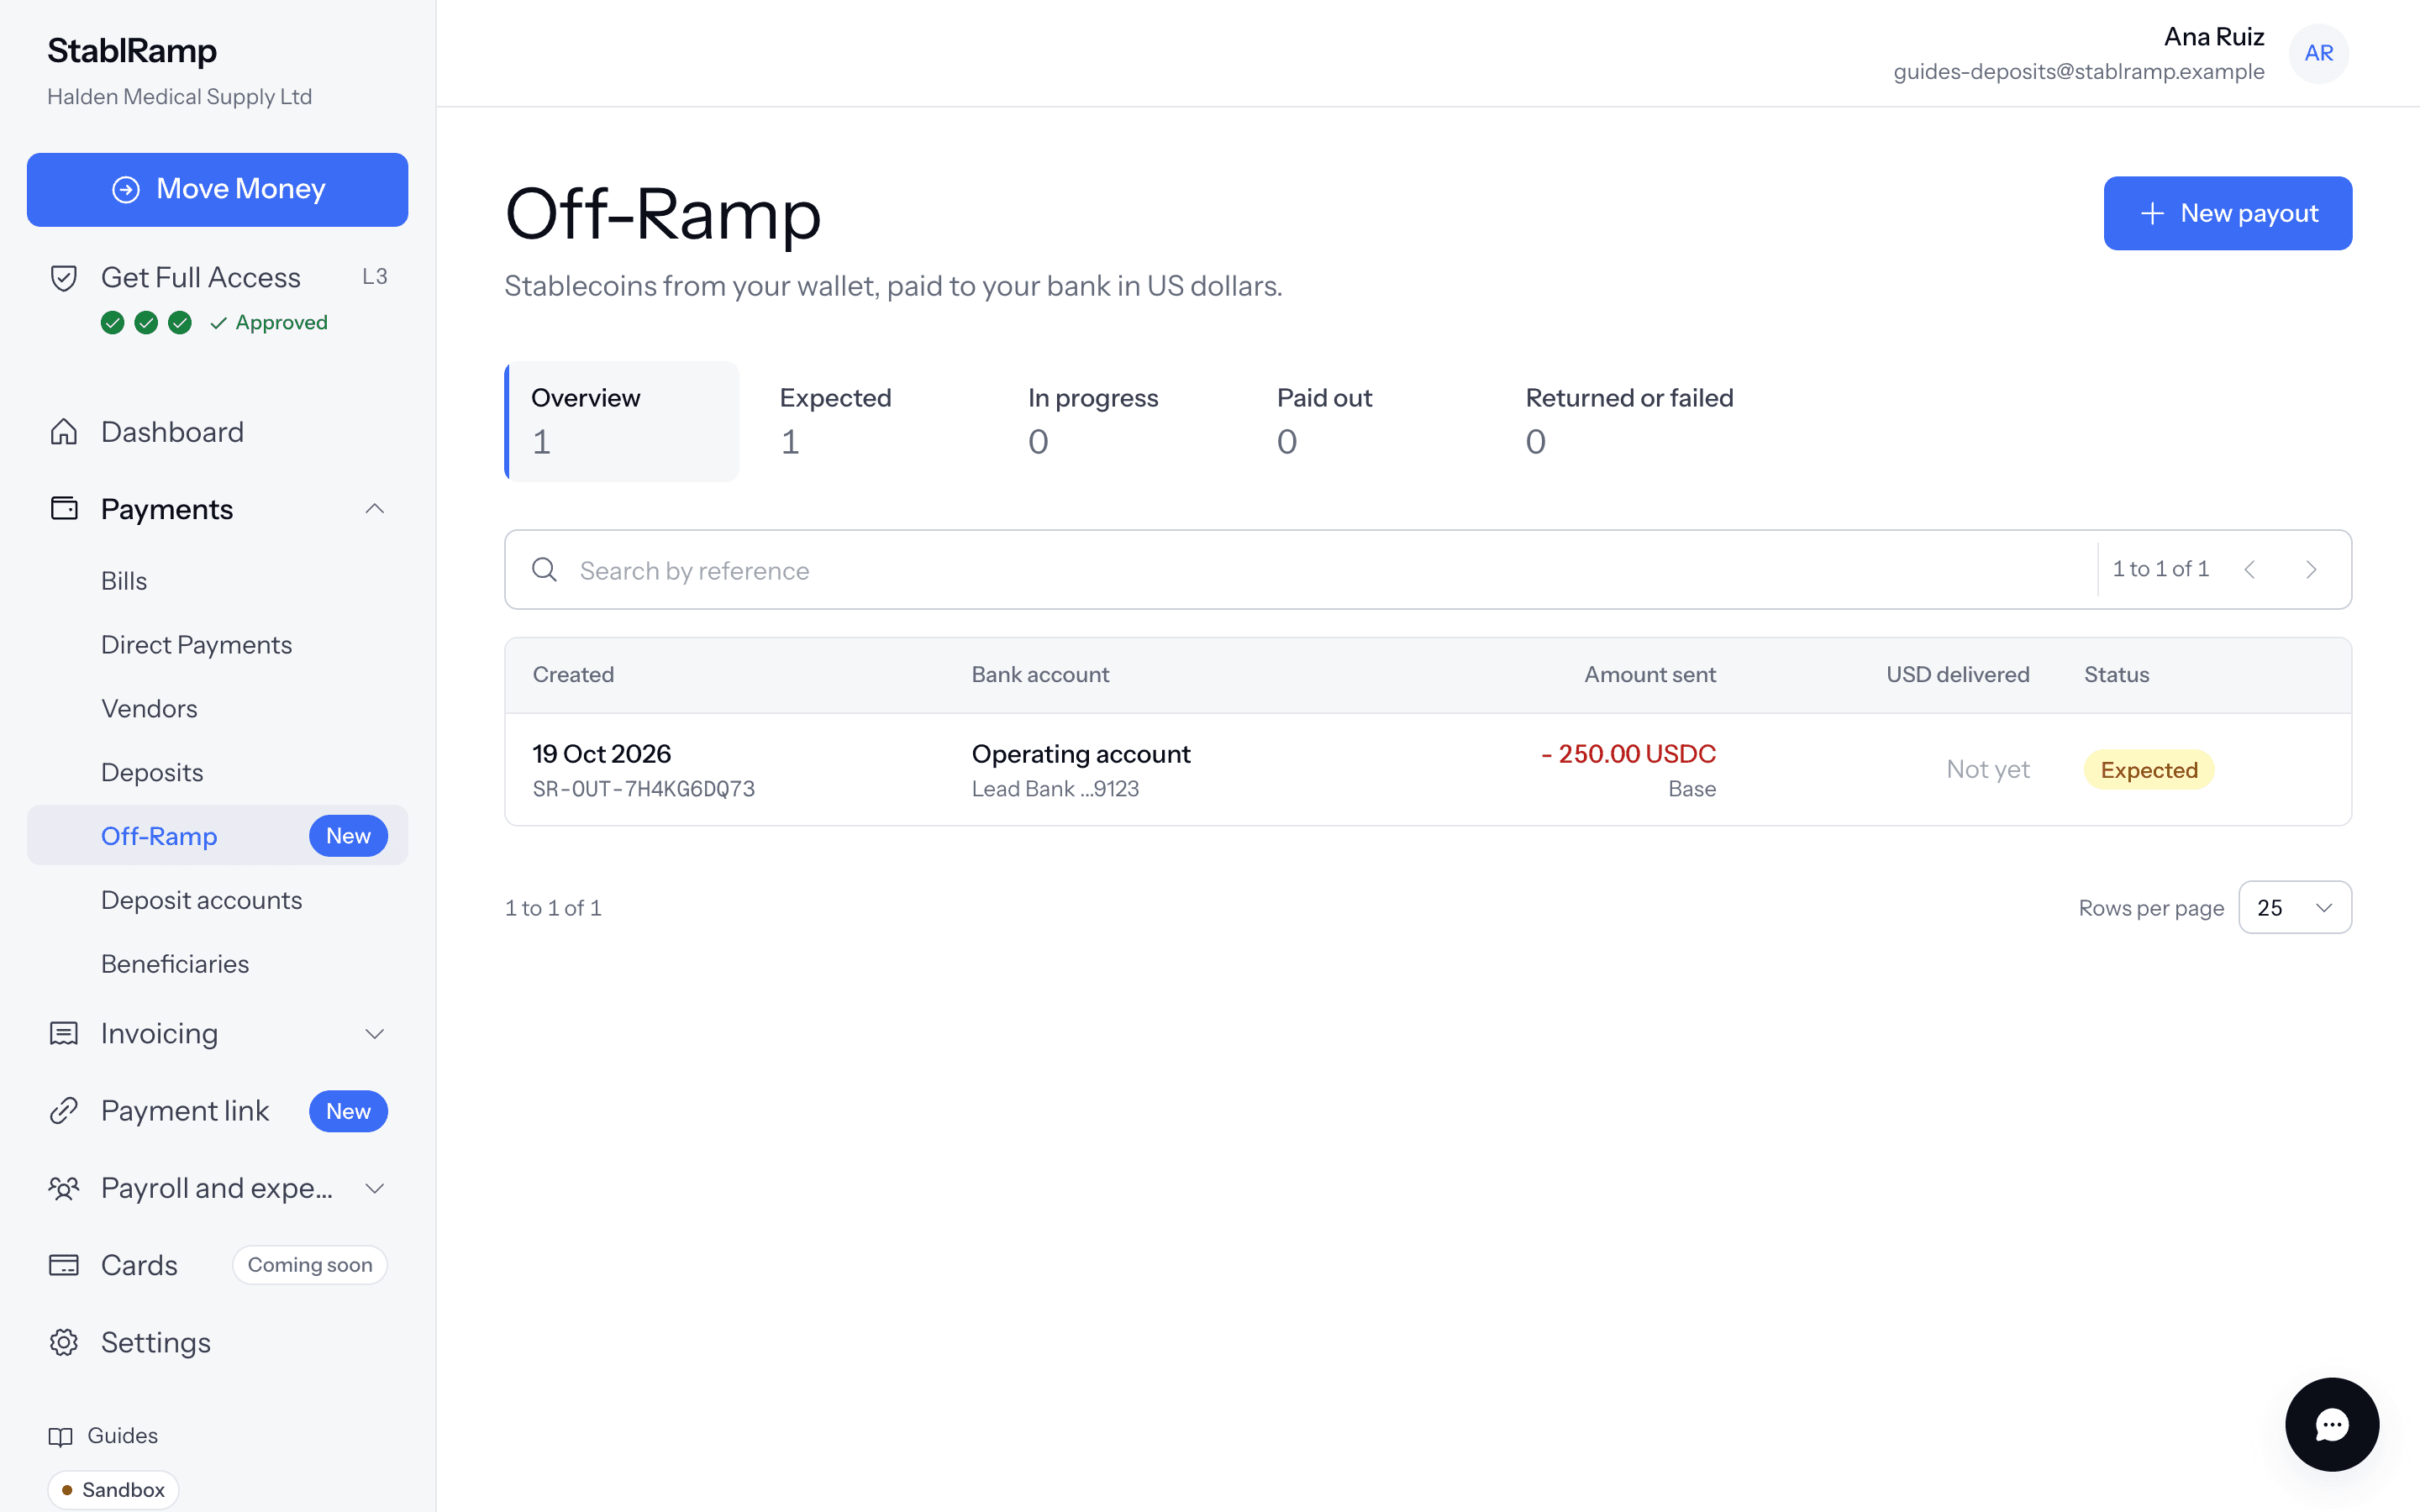Open Rows per page dropdown
Viewport: 2420px width, 1512px height.
pyautogui.click(x=2295, y=907)
